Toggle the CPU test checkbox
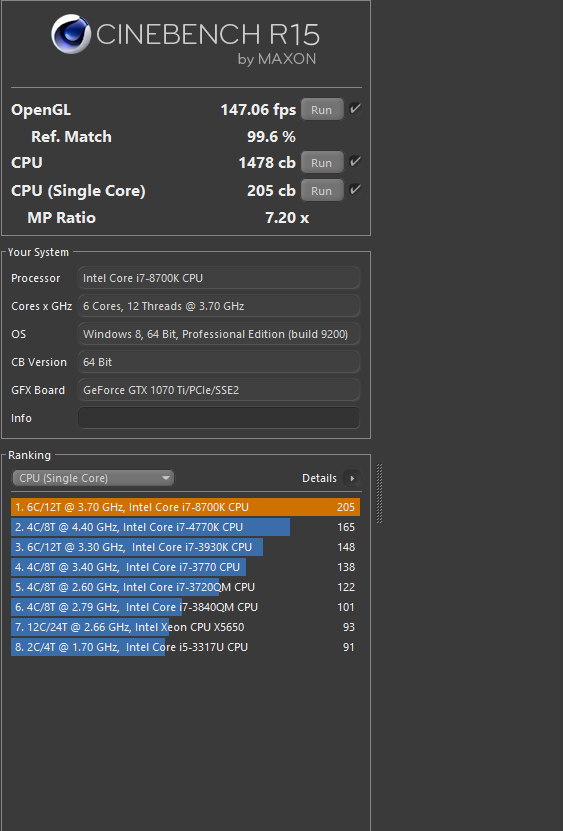 click(x=355, y=162)
